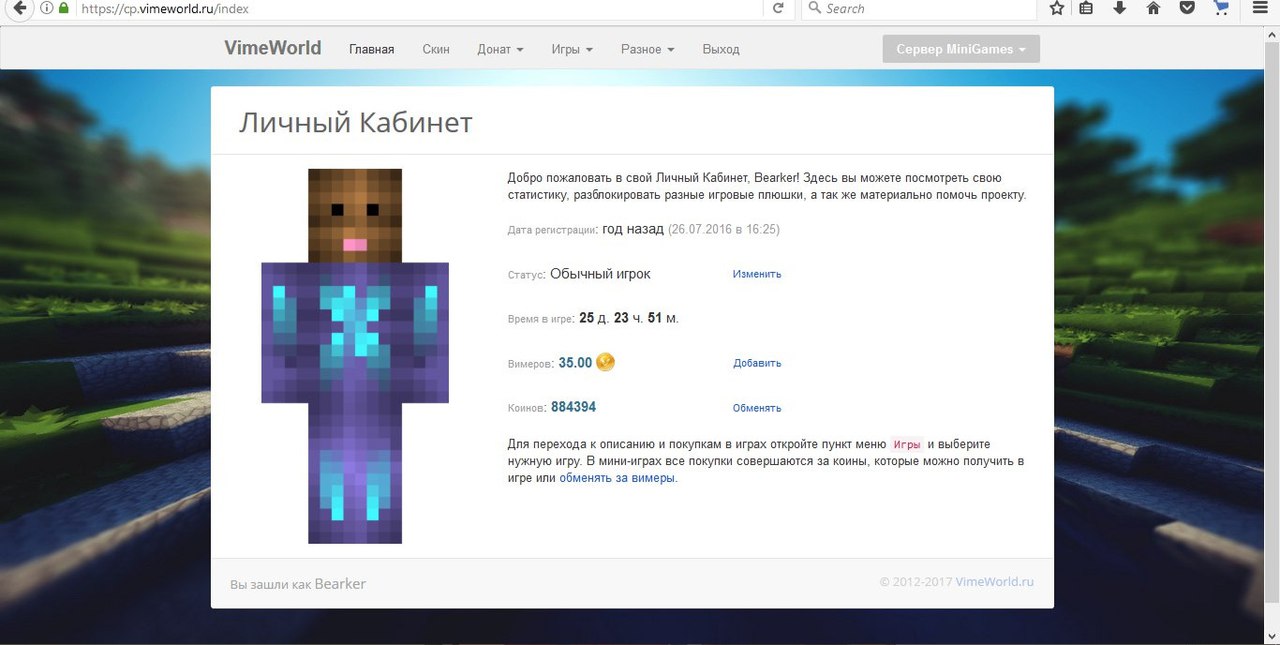Expand the Донат dropdown menu
Image resolution: width=1280 pixels, height=645 pixels.
tap(501, 49)
